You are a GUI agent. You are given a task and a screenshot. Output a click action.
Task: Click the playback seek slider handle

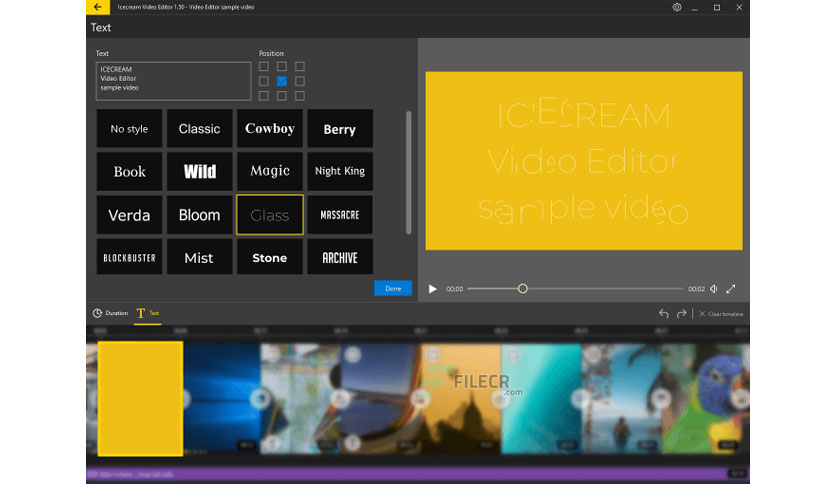522,289
